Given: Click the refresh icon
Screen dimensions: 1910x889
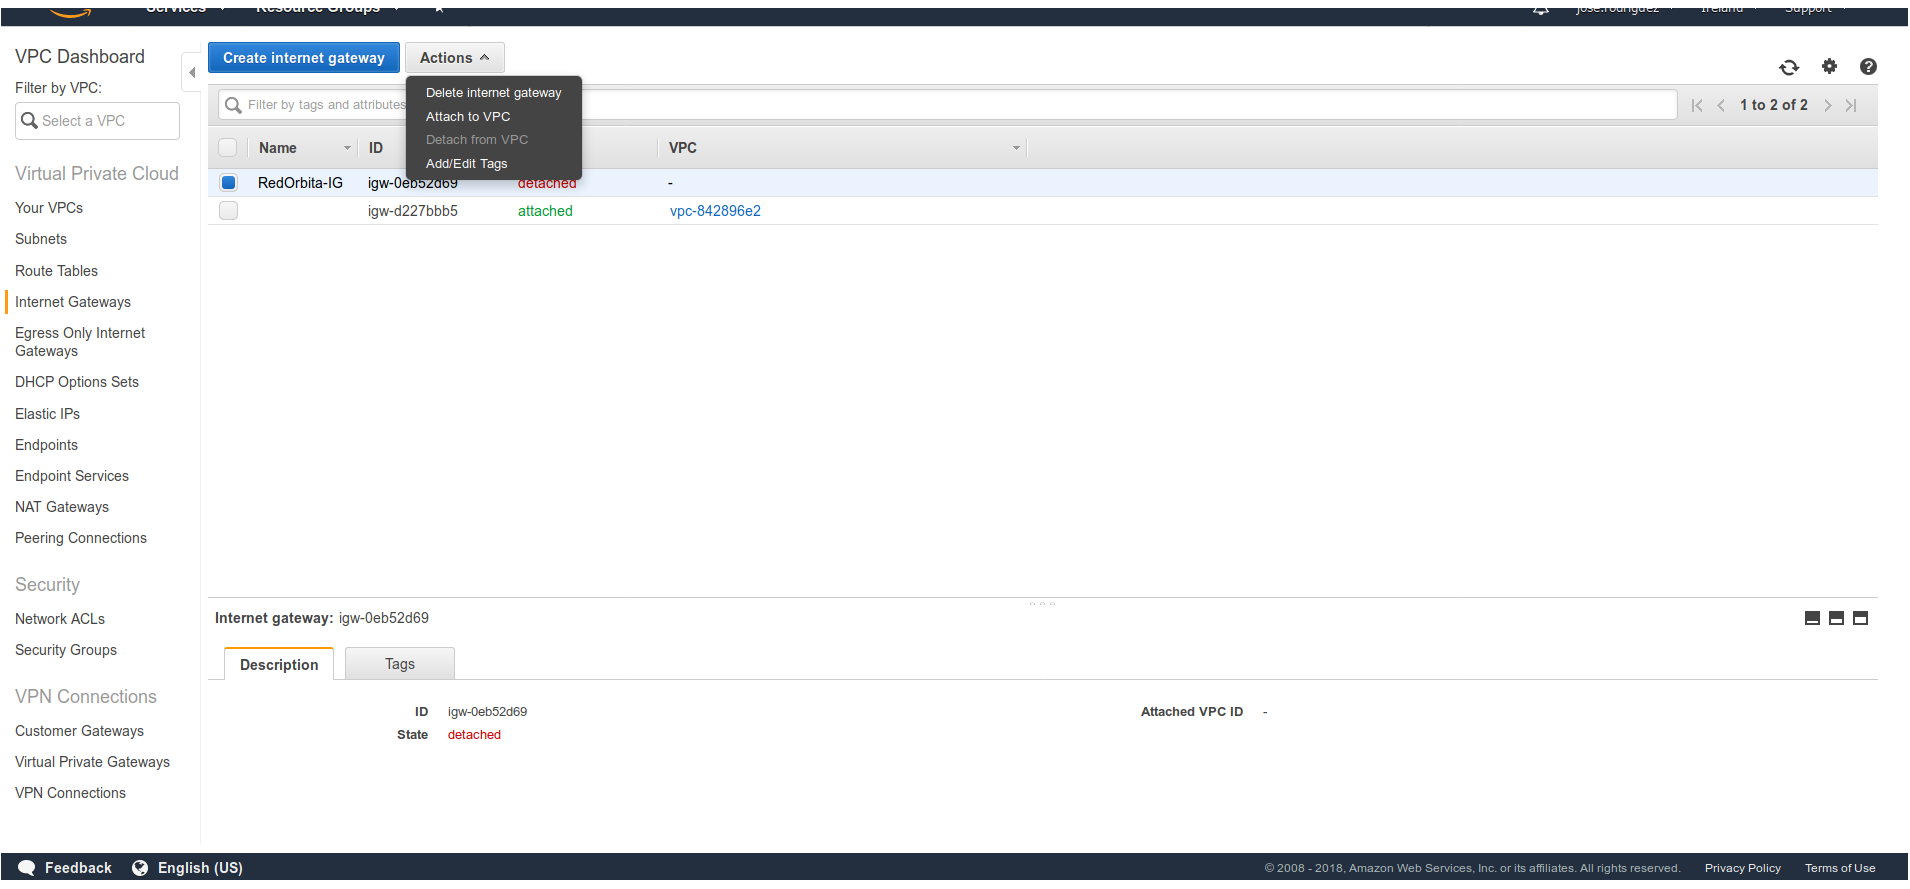Looking at the screenshot, I should [1789, 67].
